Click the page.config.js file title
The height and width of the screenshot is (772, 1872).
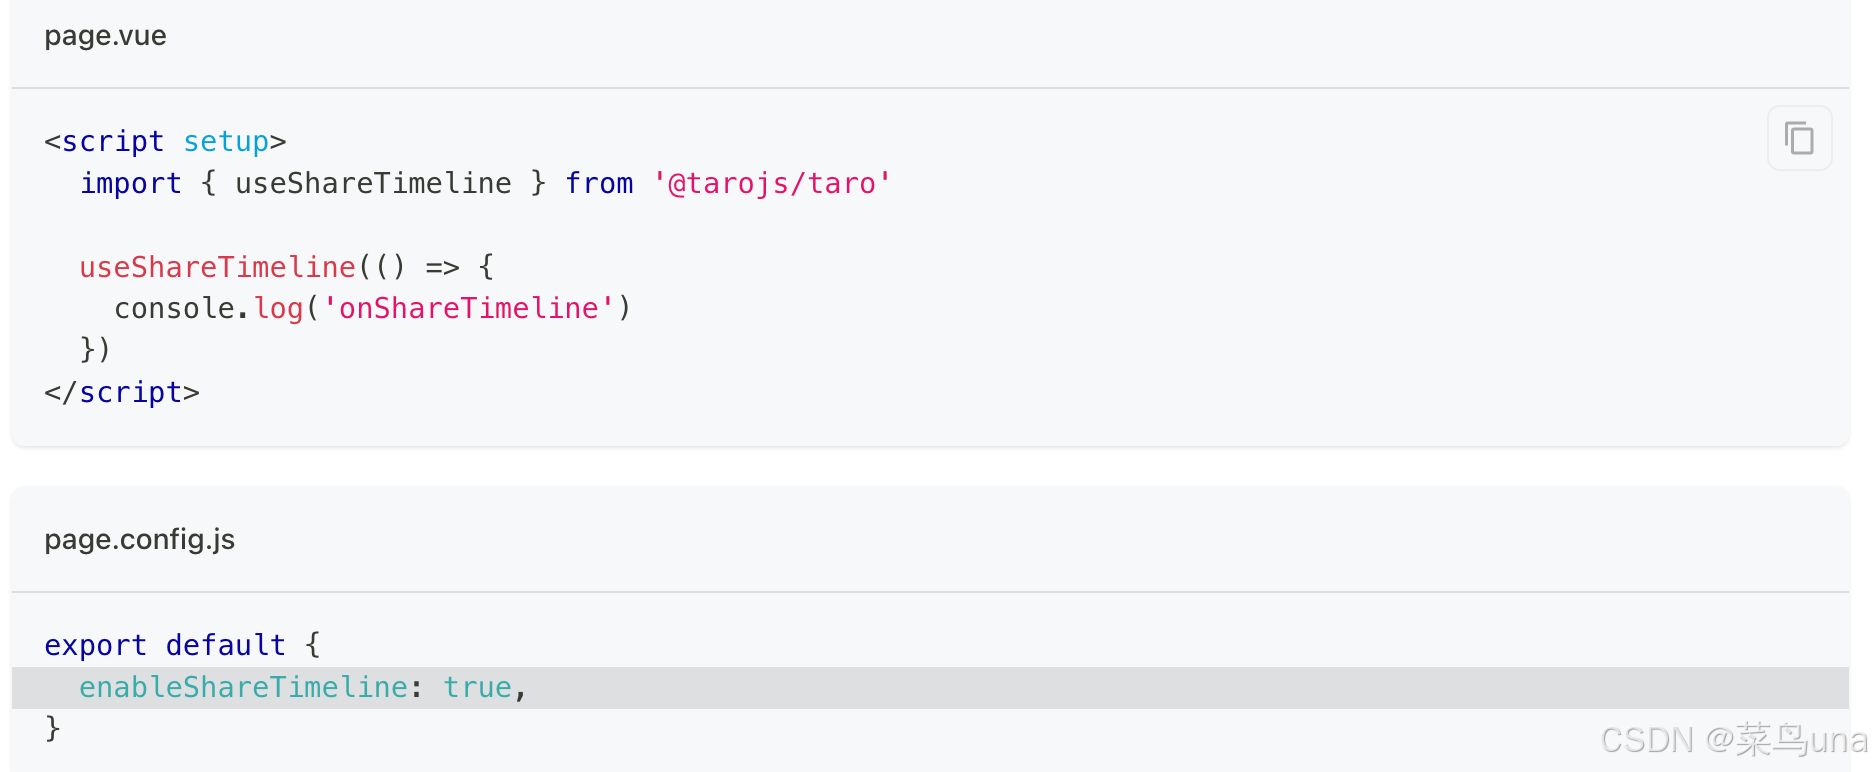(139, 540)
